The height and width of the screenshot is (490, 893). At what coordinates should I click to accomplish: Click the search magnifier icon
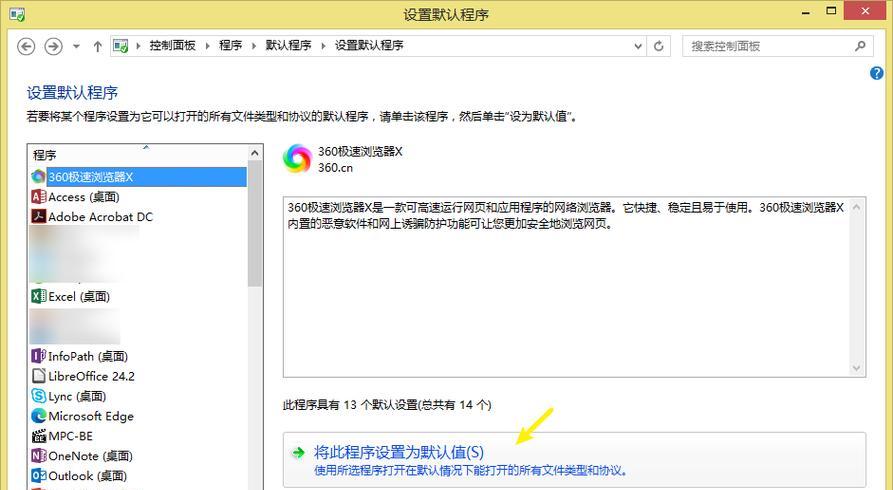[860, 46]
